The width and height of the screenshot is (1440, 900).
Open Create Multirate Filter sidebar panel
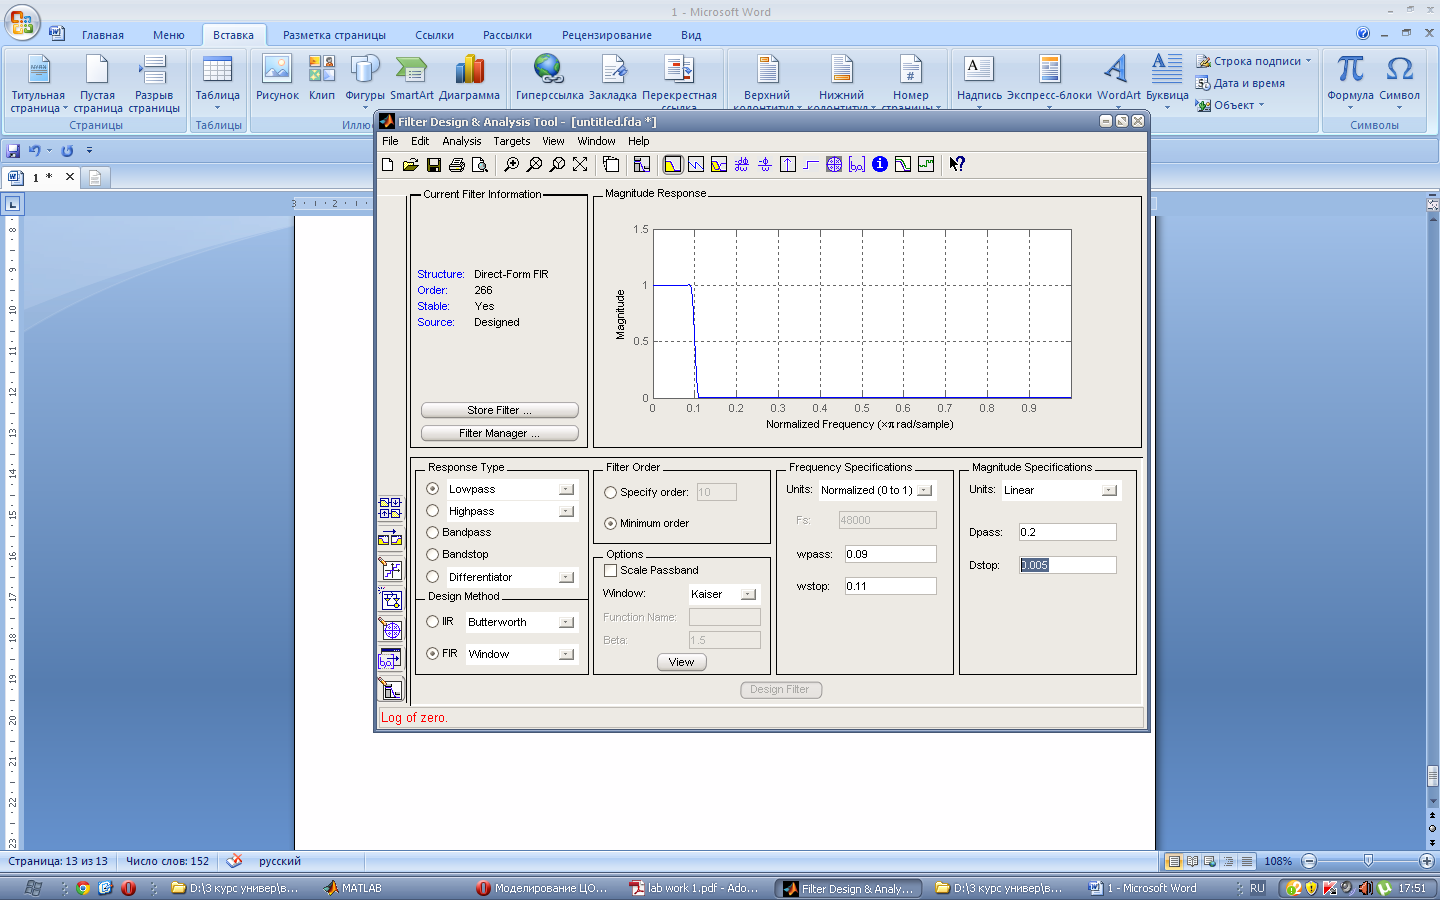coord(390,508)
